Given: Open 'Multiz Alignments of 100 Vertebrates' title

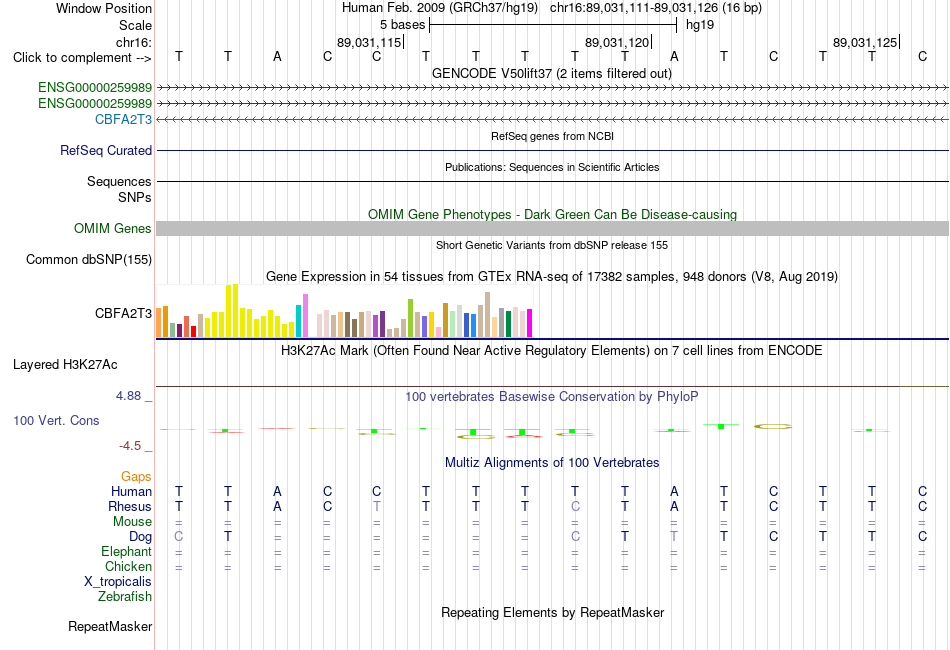Looking at the screenshot, I should (552, 463).
